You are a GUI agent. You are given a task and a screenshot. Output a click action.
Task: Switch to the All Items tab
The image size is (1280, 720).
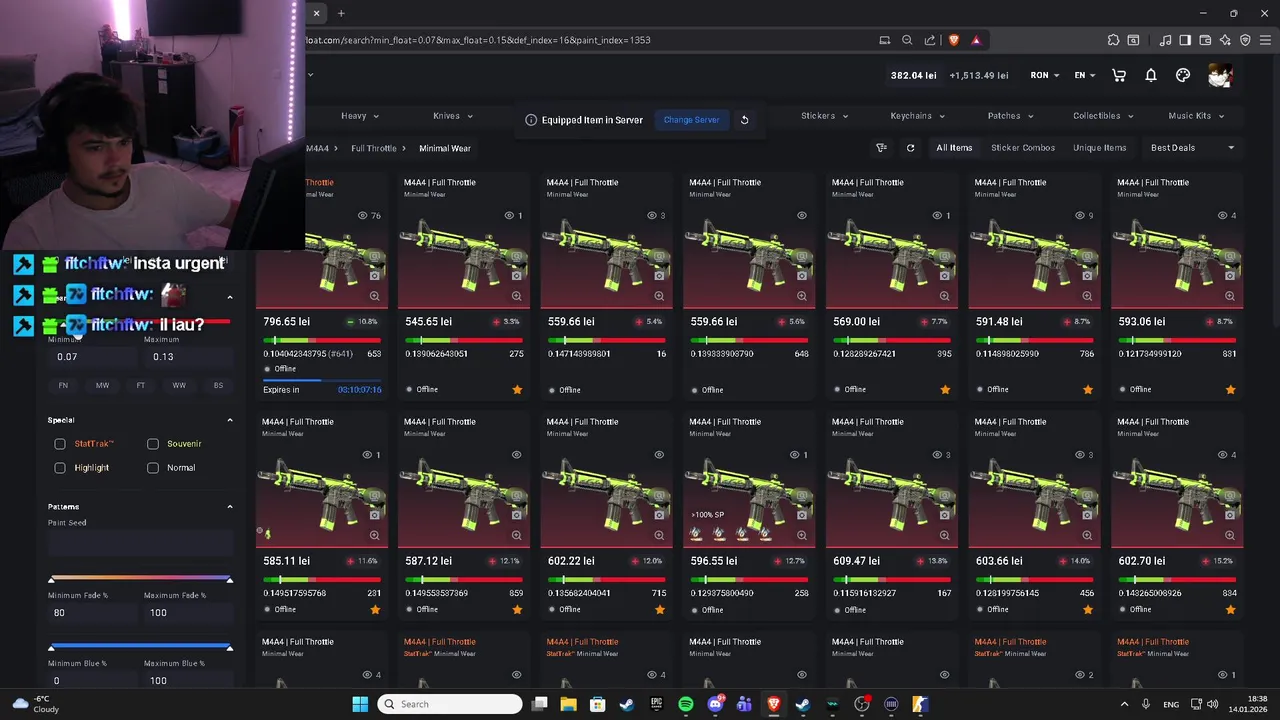point(954,148)
